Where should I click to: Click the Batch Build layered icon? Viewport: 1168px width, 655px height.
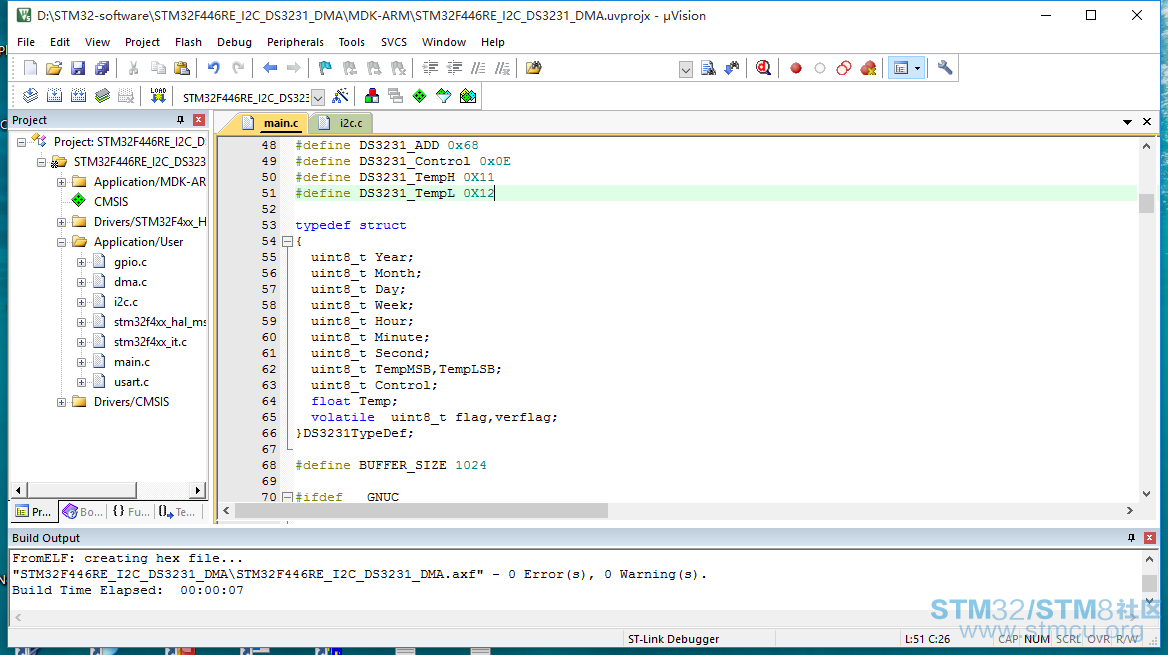(x=102, y=96)
